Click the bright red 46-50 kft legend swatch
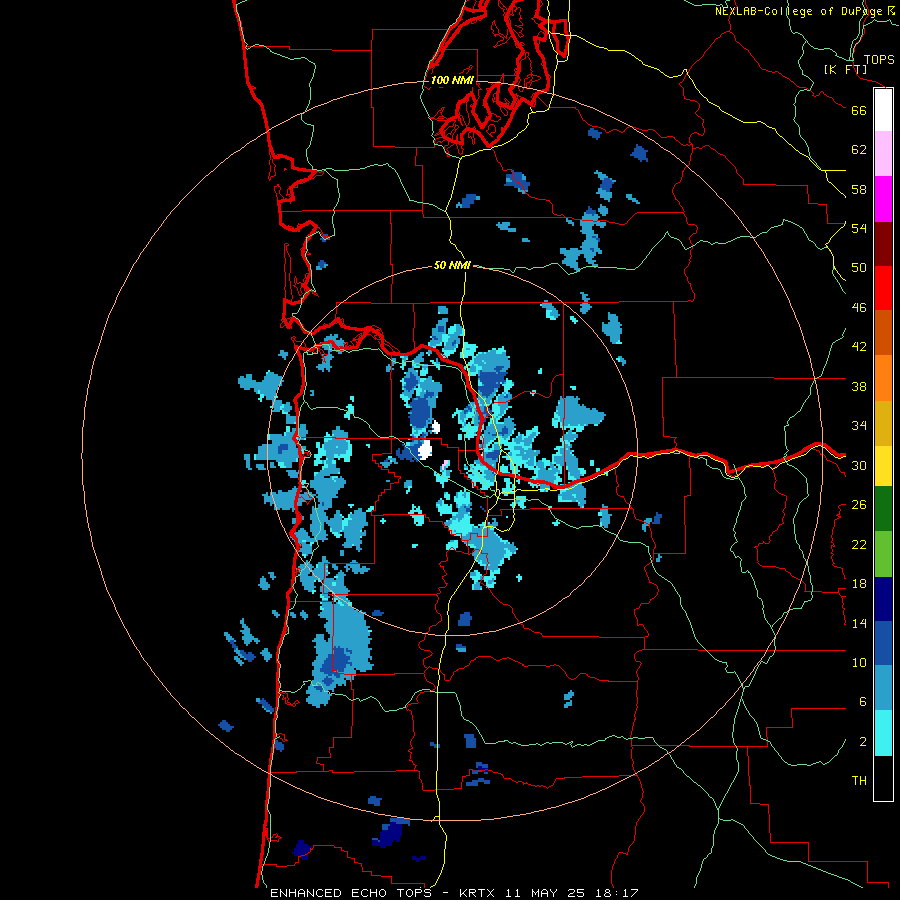This screenshot has width=900, height=900. pos(883,288)
